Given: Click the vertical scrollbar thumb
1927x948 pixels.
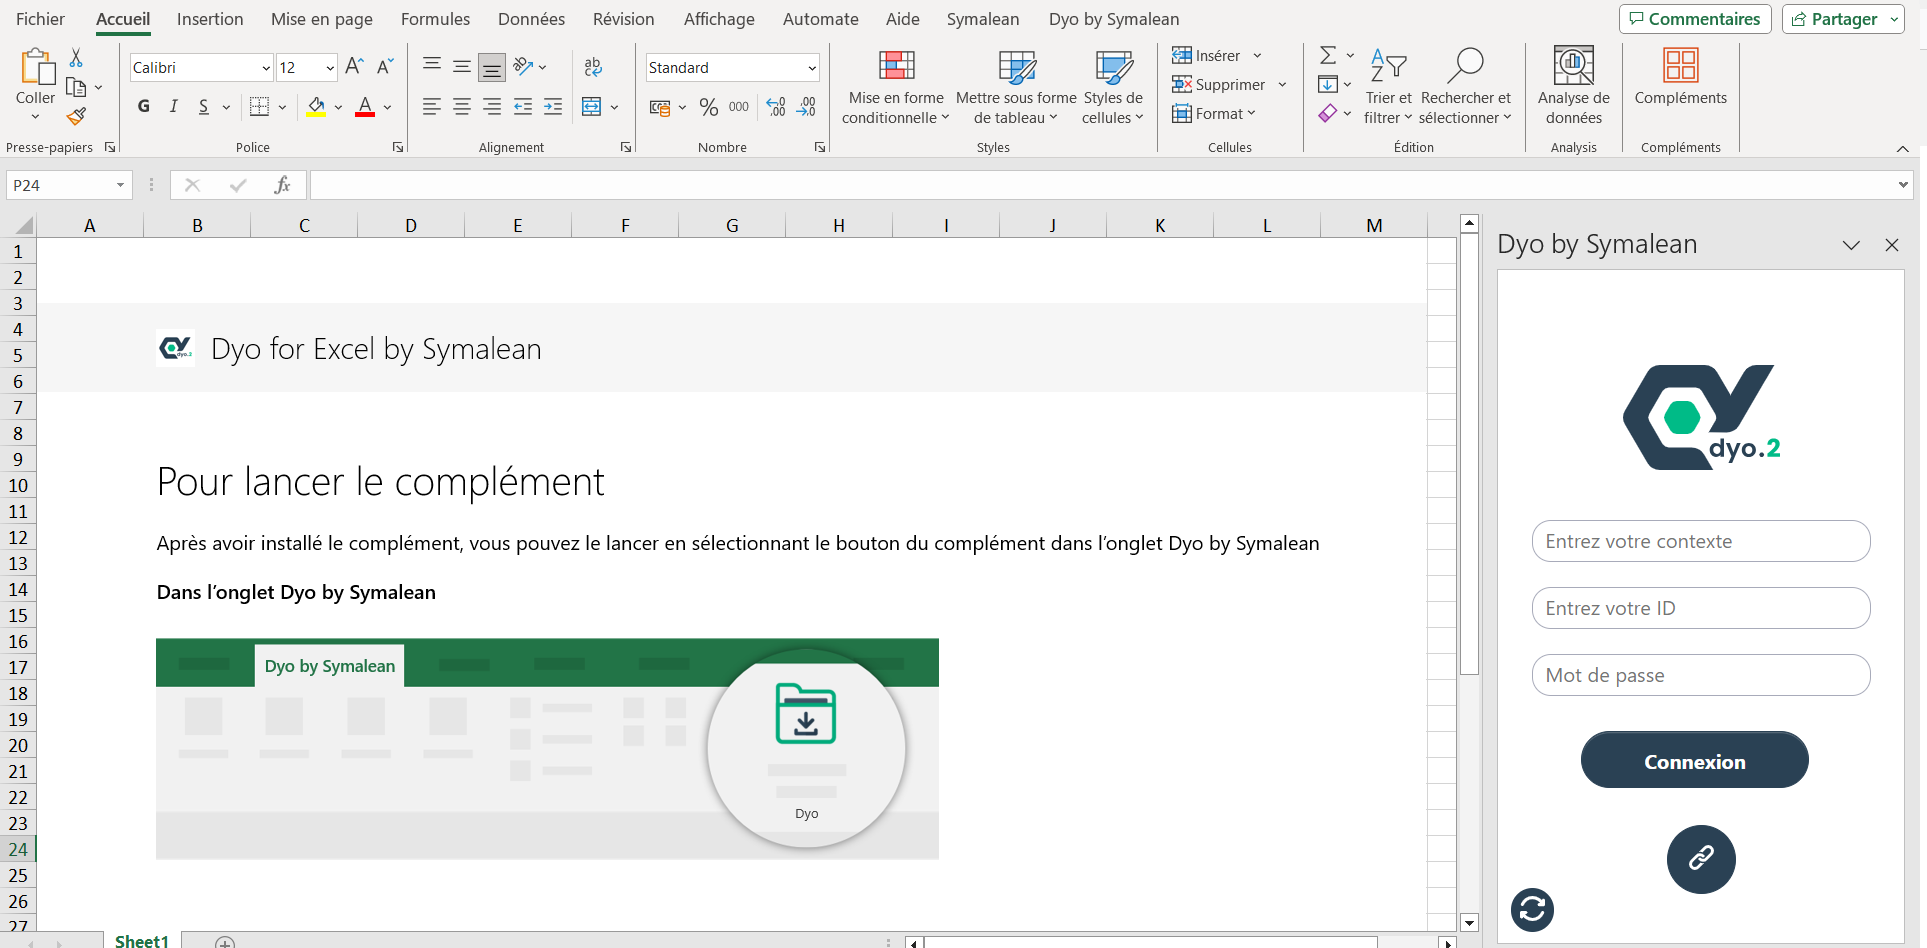Looking at the screenshot, I should [x=1469, y=455].
